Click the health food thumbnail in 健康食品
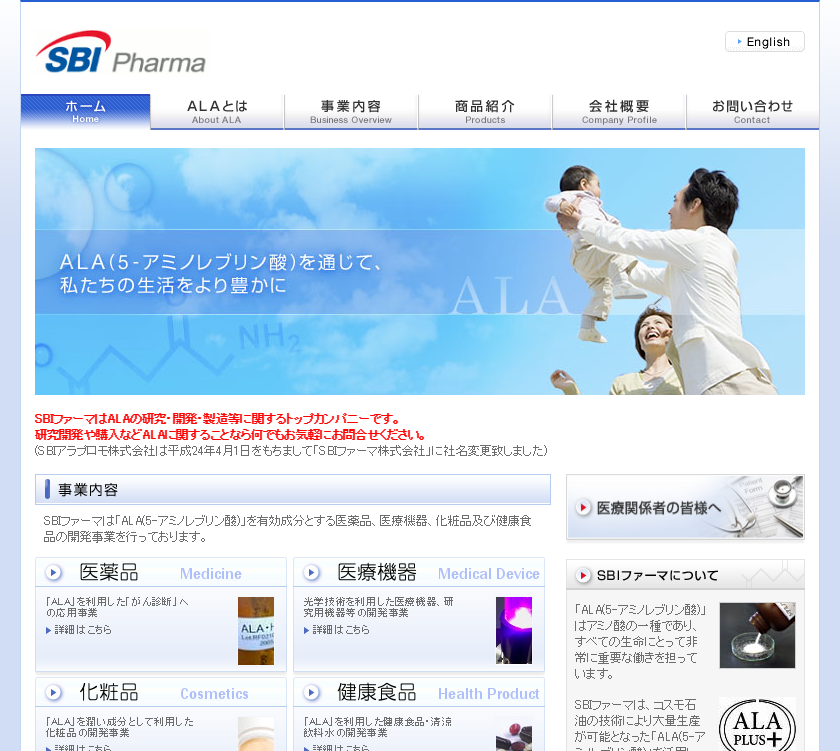The width and height of the screenshot is (840, 751). pyautogui.click(x=514, y=734)
